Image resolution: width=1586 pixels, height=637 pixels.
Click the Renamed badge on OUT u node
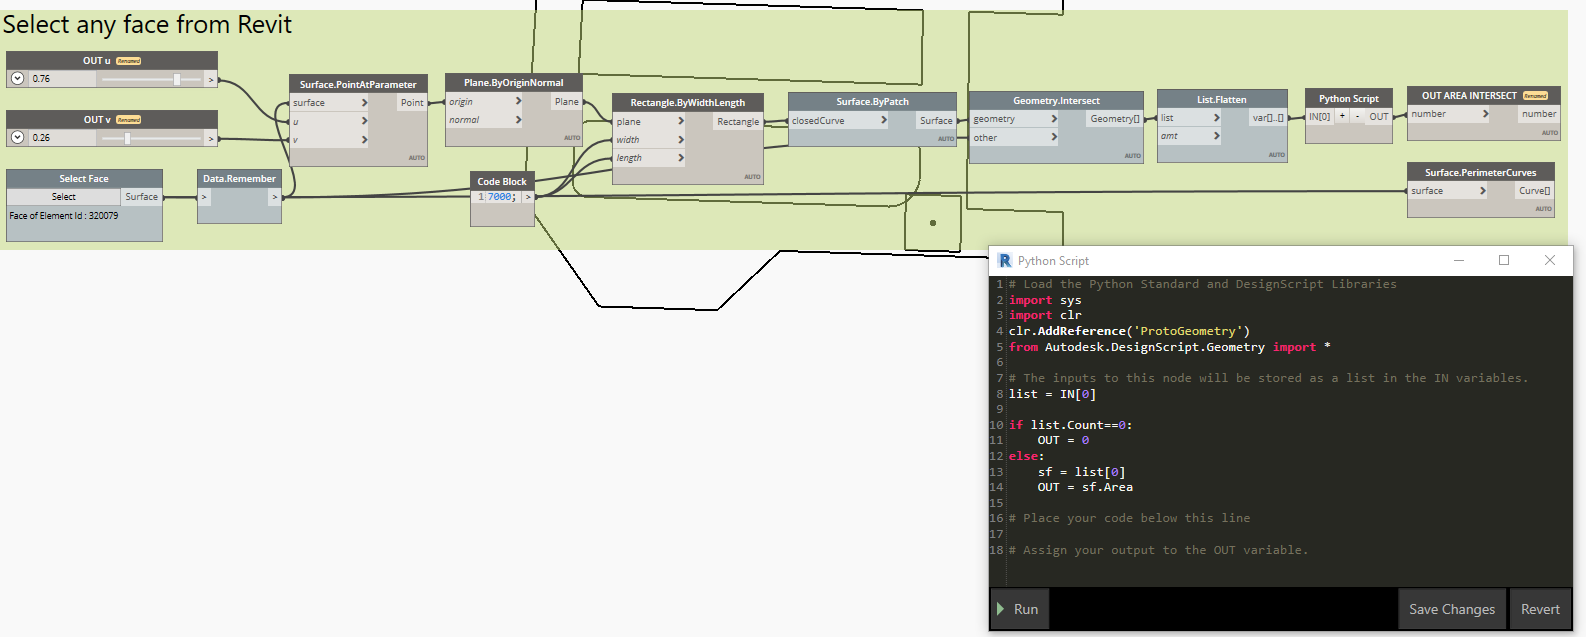(129, 61)
